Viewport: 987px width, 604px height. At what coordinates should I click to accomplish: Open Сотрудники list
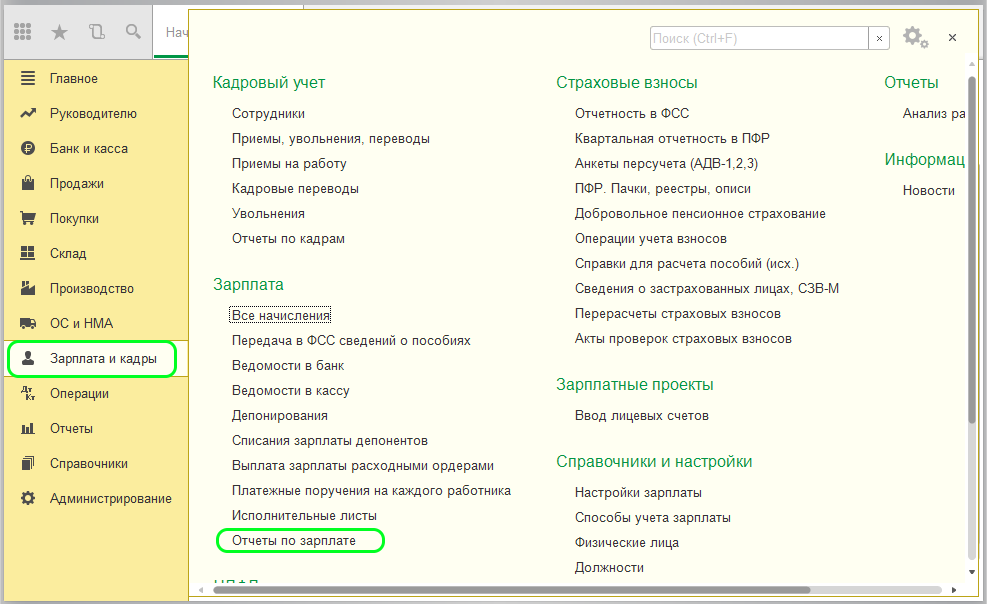268,114
